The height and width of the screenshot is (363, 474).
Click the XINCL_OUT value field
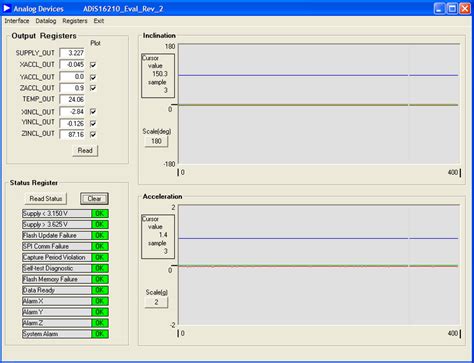(72, 112)
